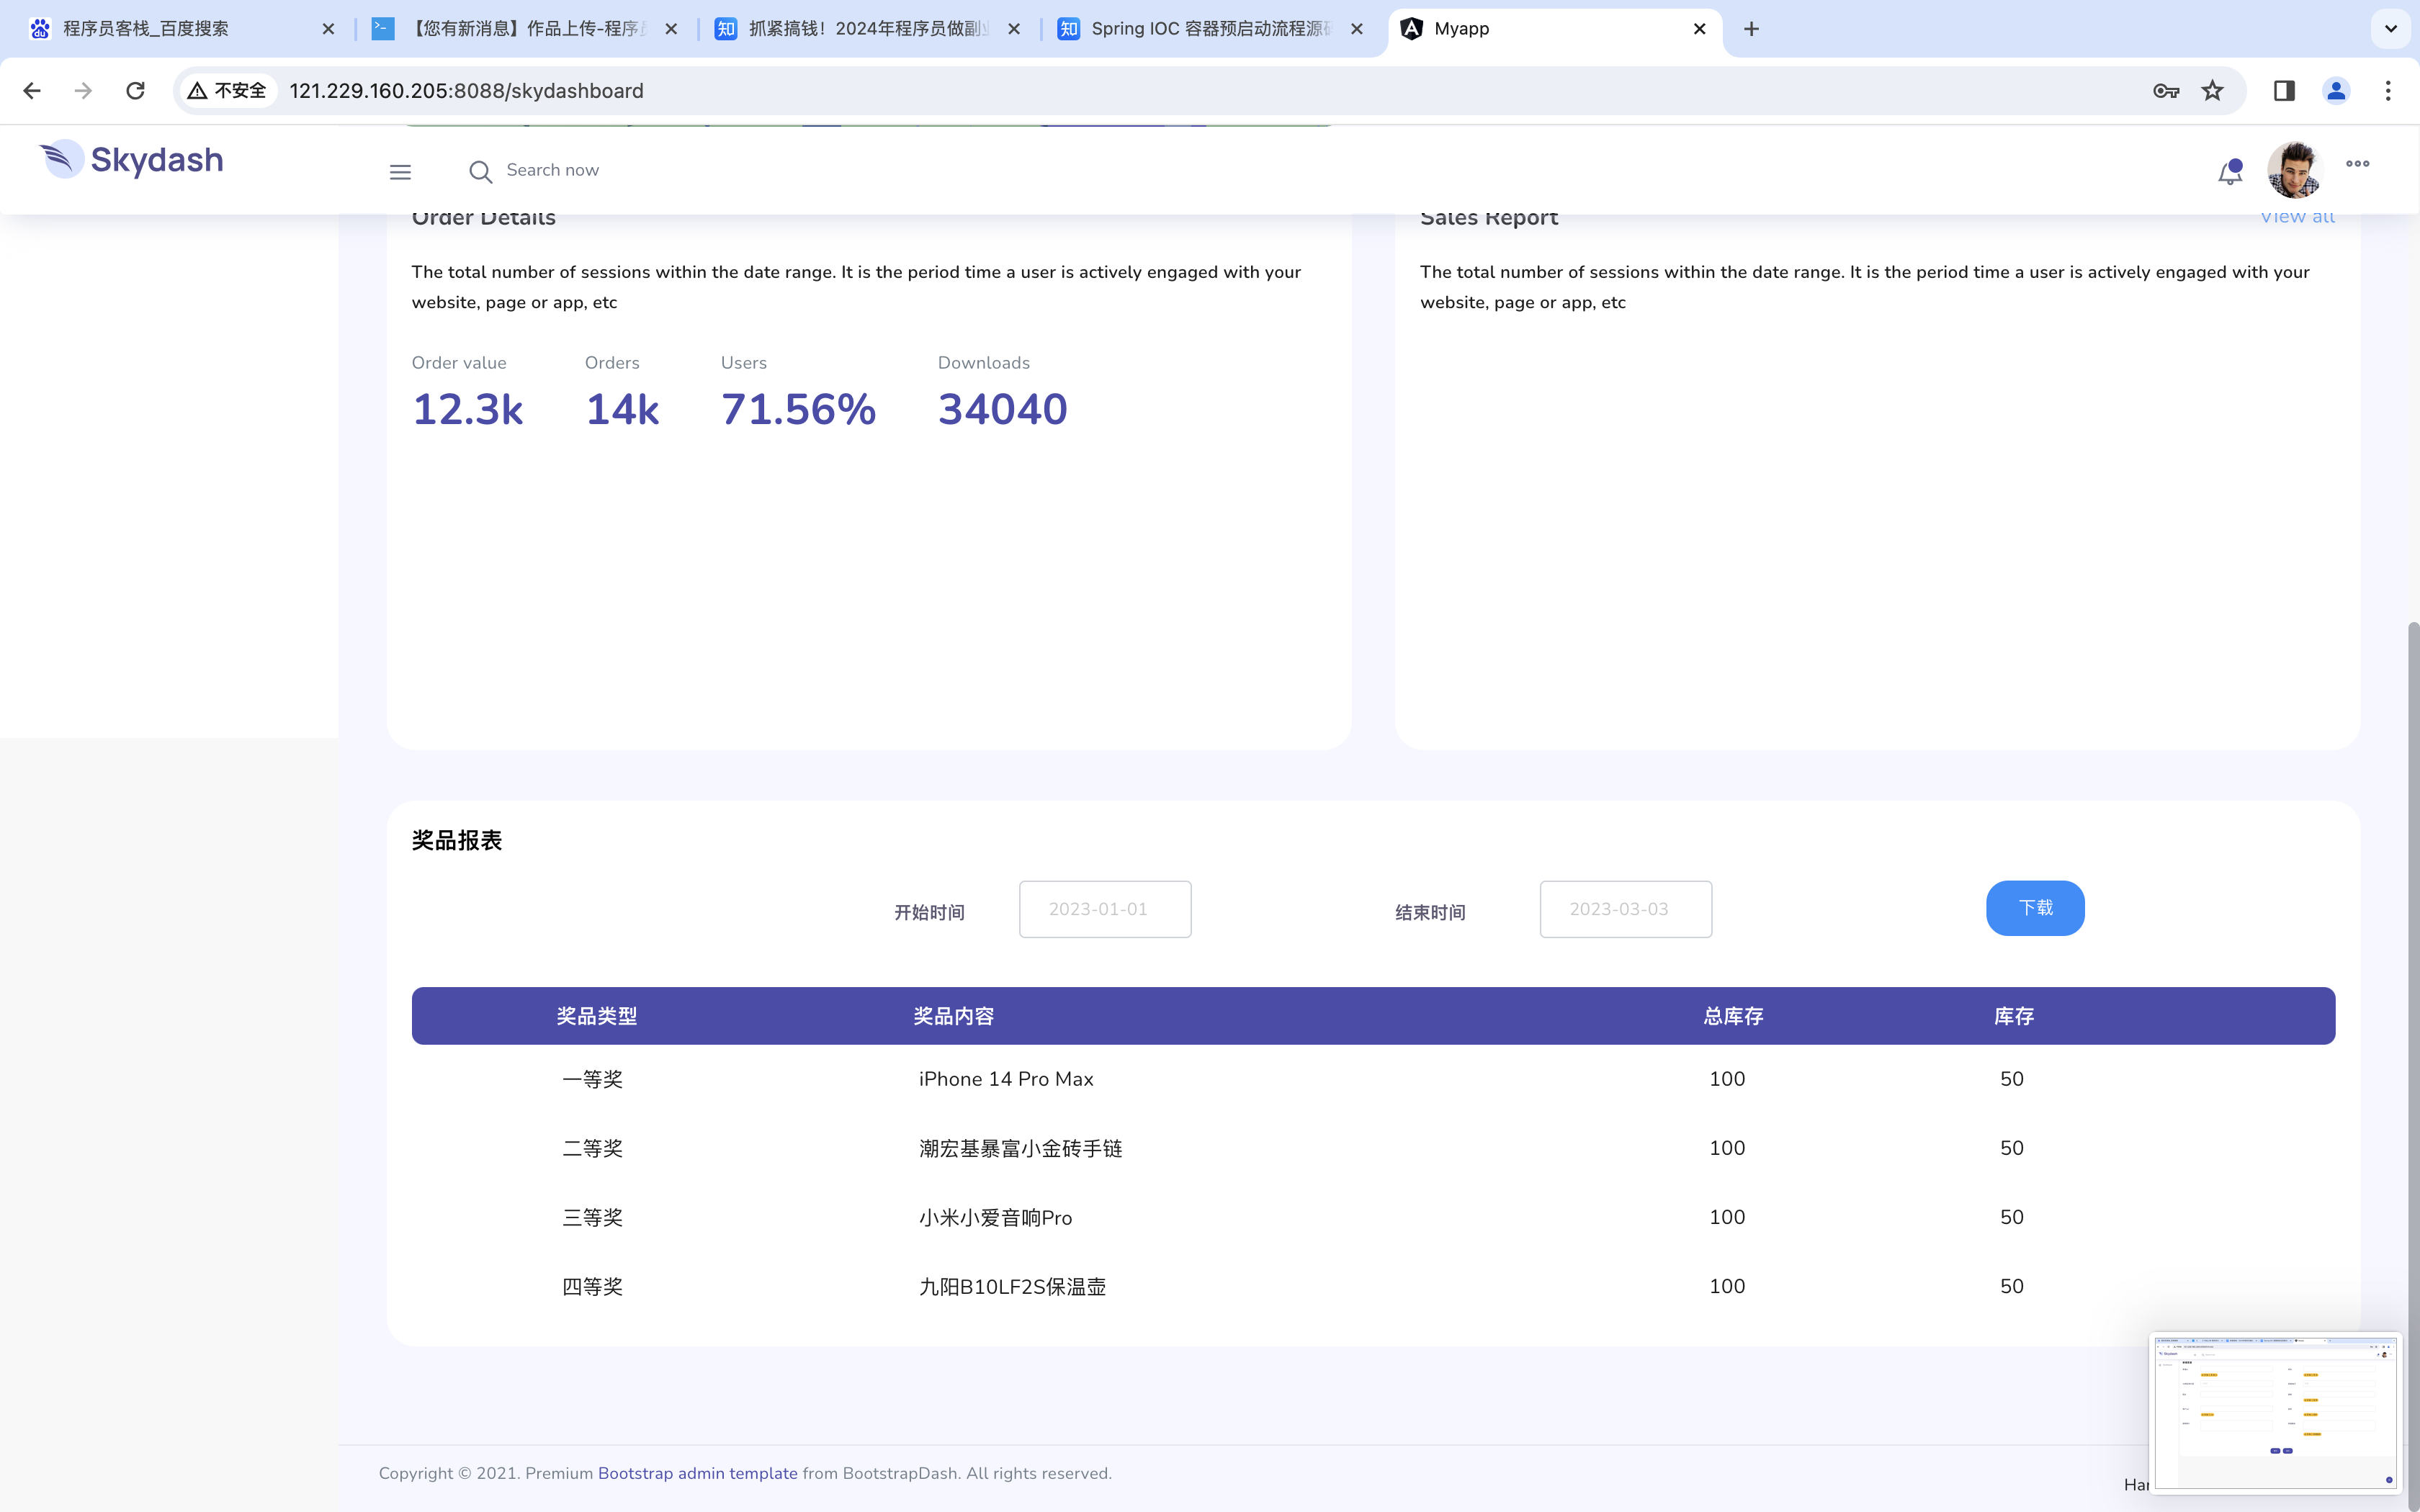
Task: Click the 总库存 column header
Action: (x=1733, y=1016)
